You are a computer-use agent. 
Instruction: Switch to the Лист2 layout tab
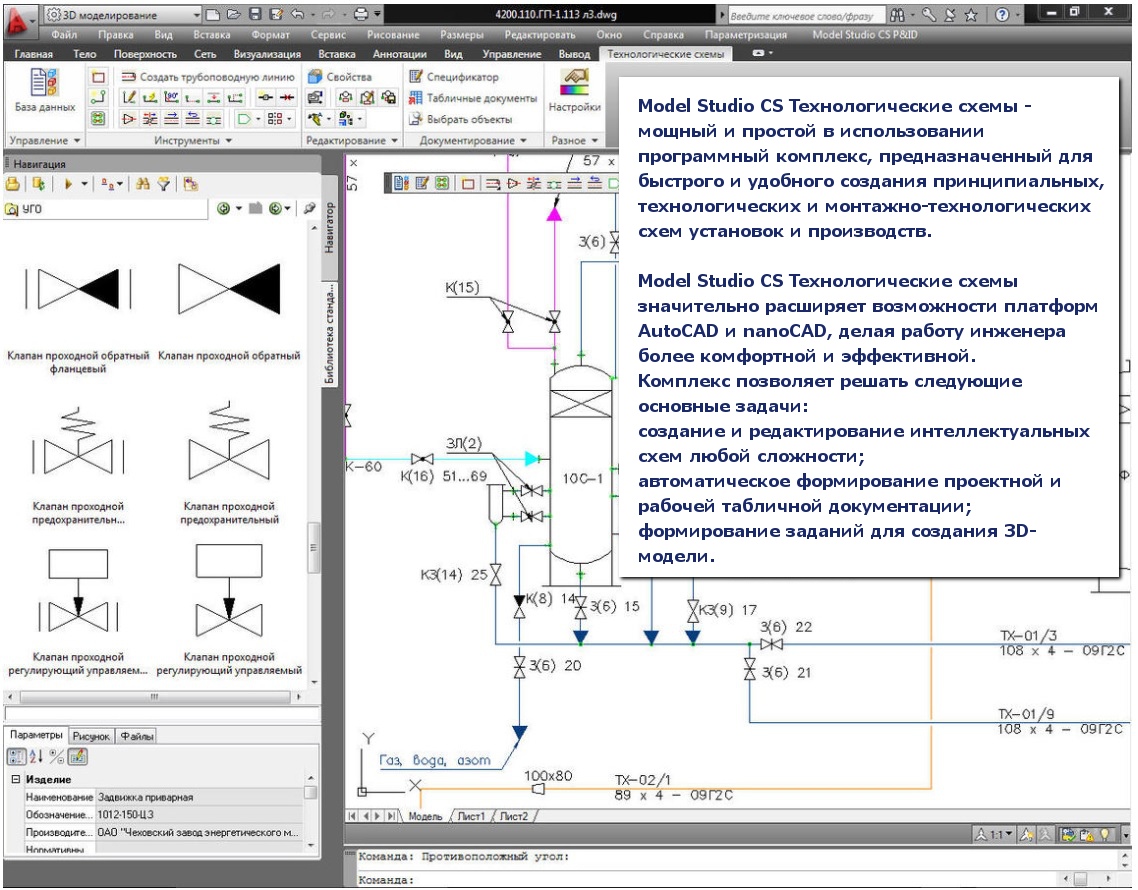513,816
